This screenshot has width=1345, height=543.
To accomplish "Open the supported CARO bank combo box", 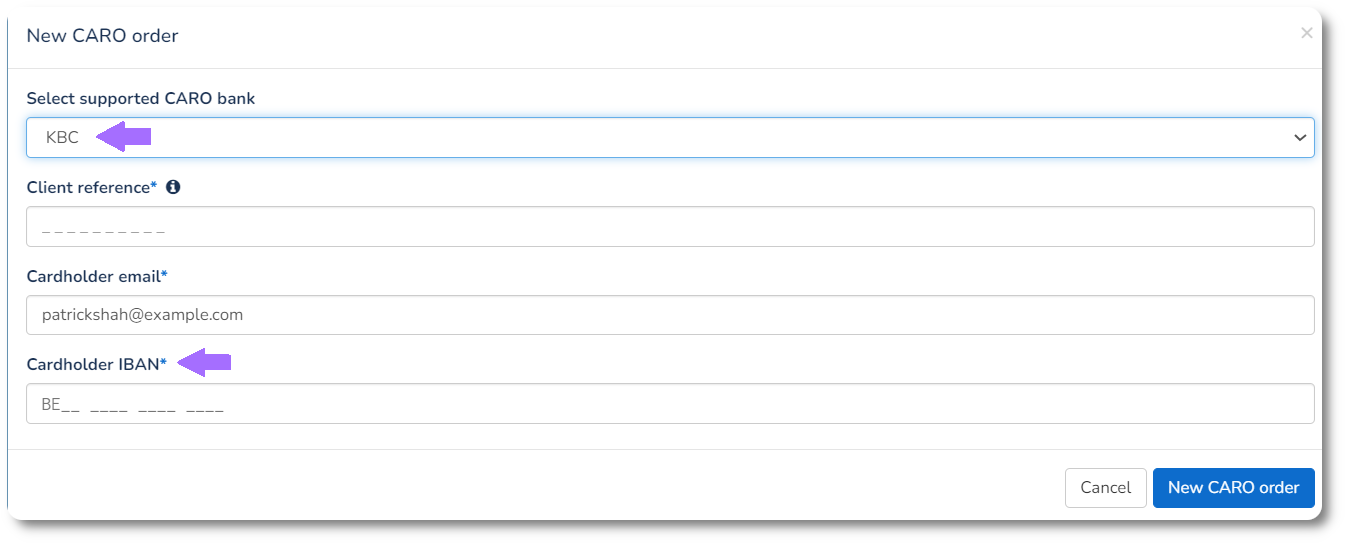I will tap(670, 138).
